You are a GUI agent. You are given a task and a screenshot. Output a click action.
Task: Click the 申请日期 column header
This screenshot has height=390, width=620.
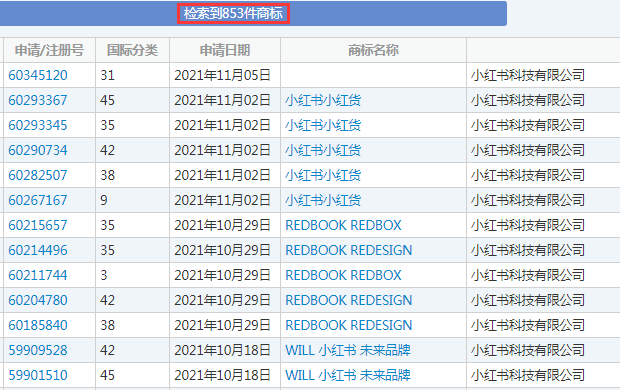click(225, 50)
